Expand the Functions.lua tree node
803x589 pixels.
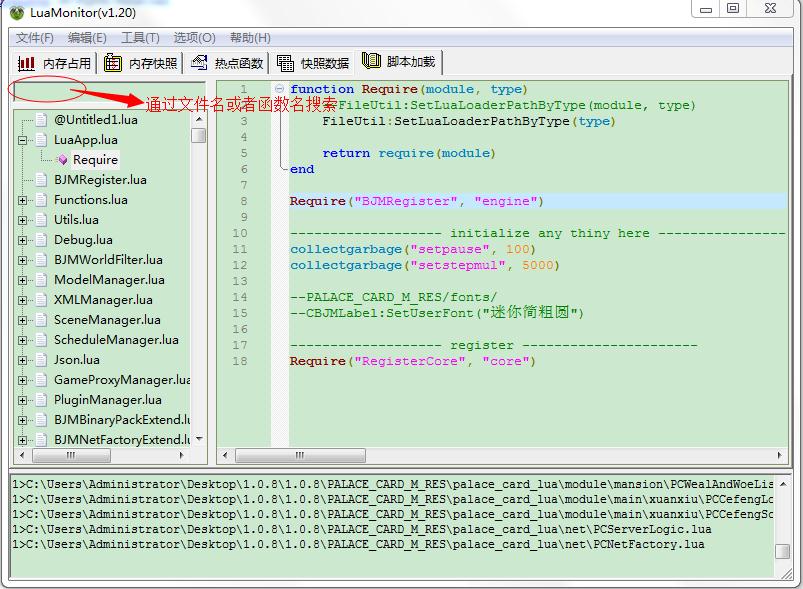click(22, 200)
